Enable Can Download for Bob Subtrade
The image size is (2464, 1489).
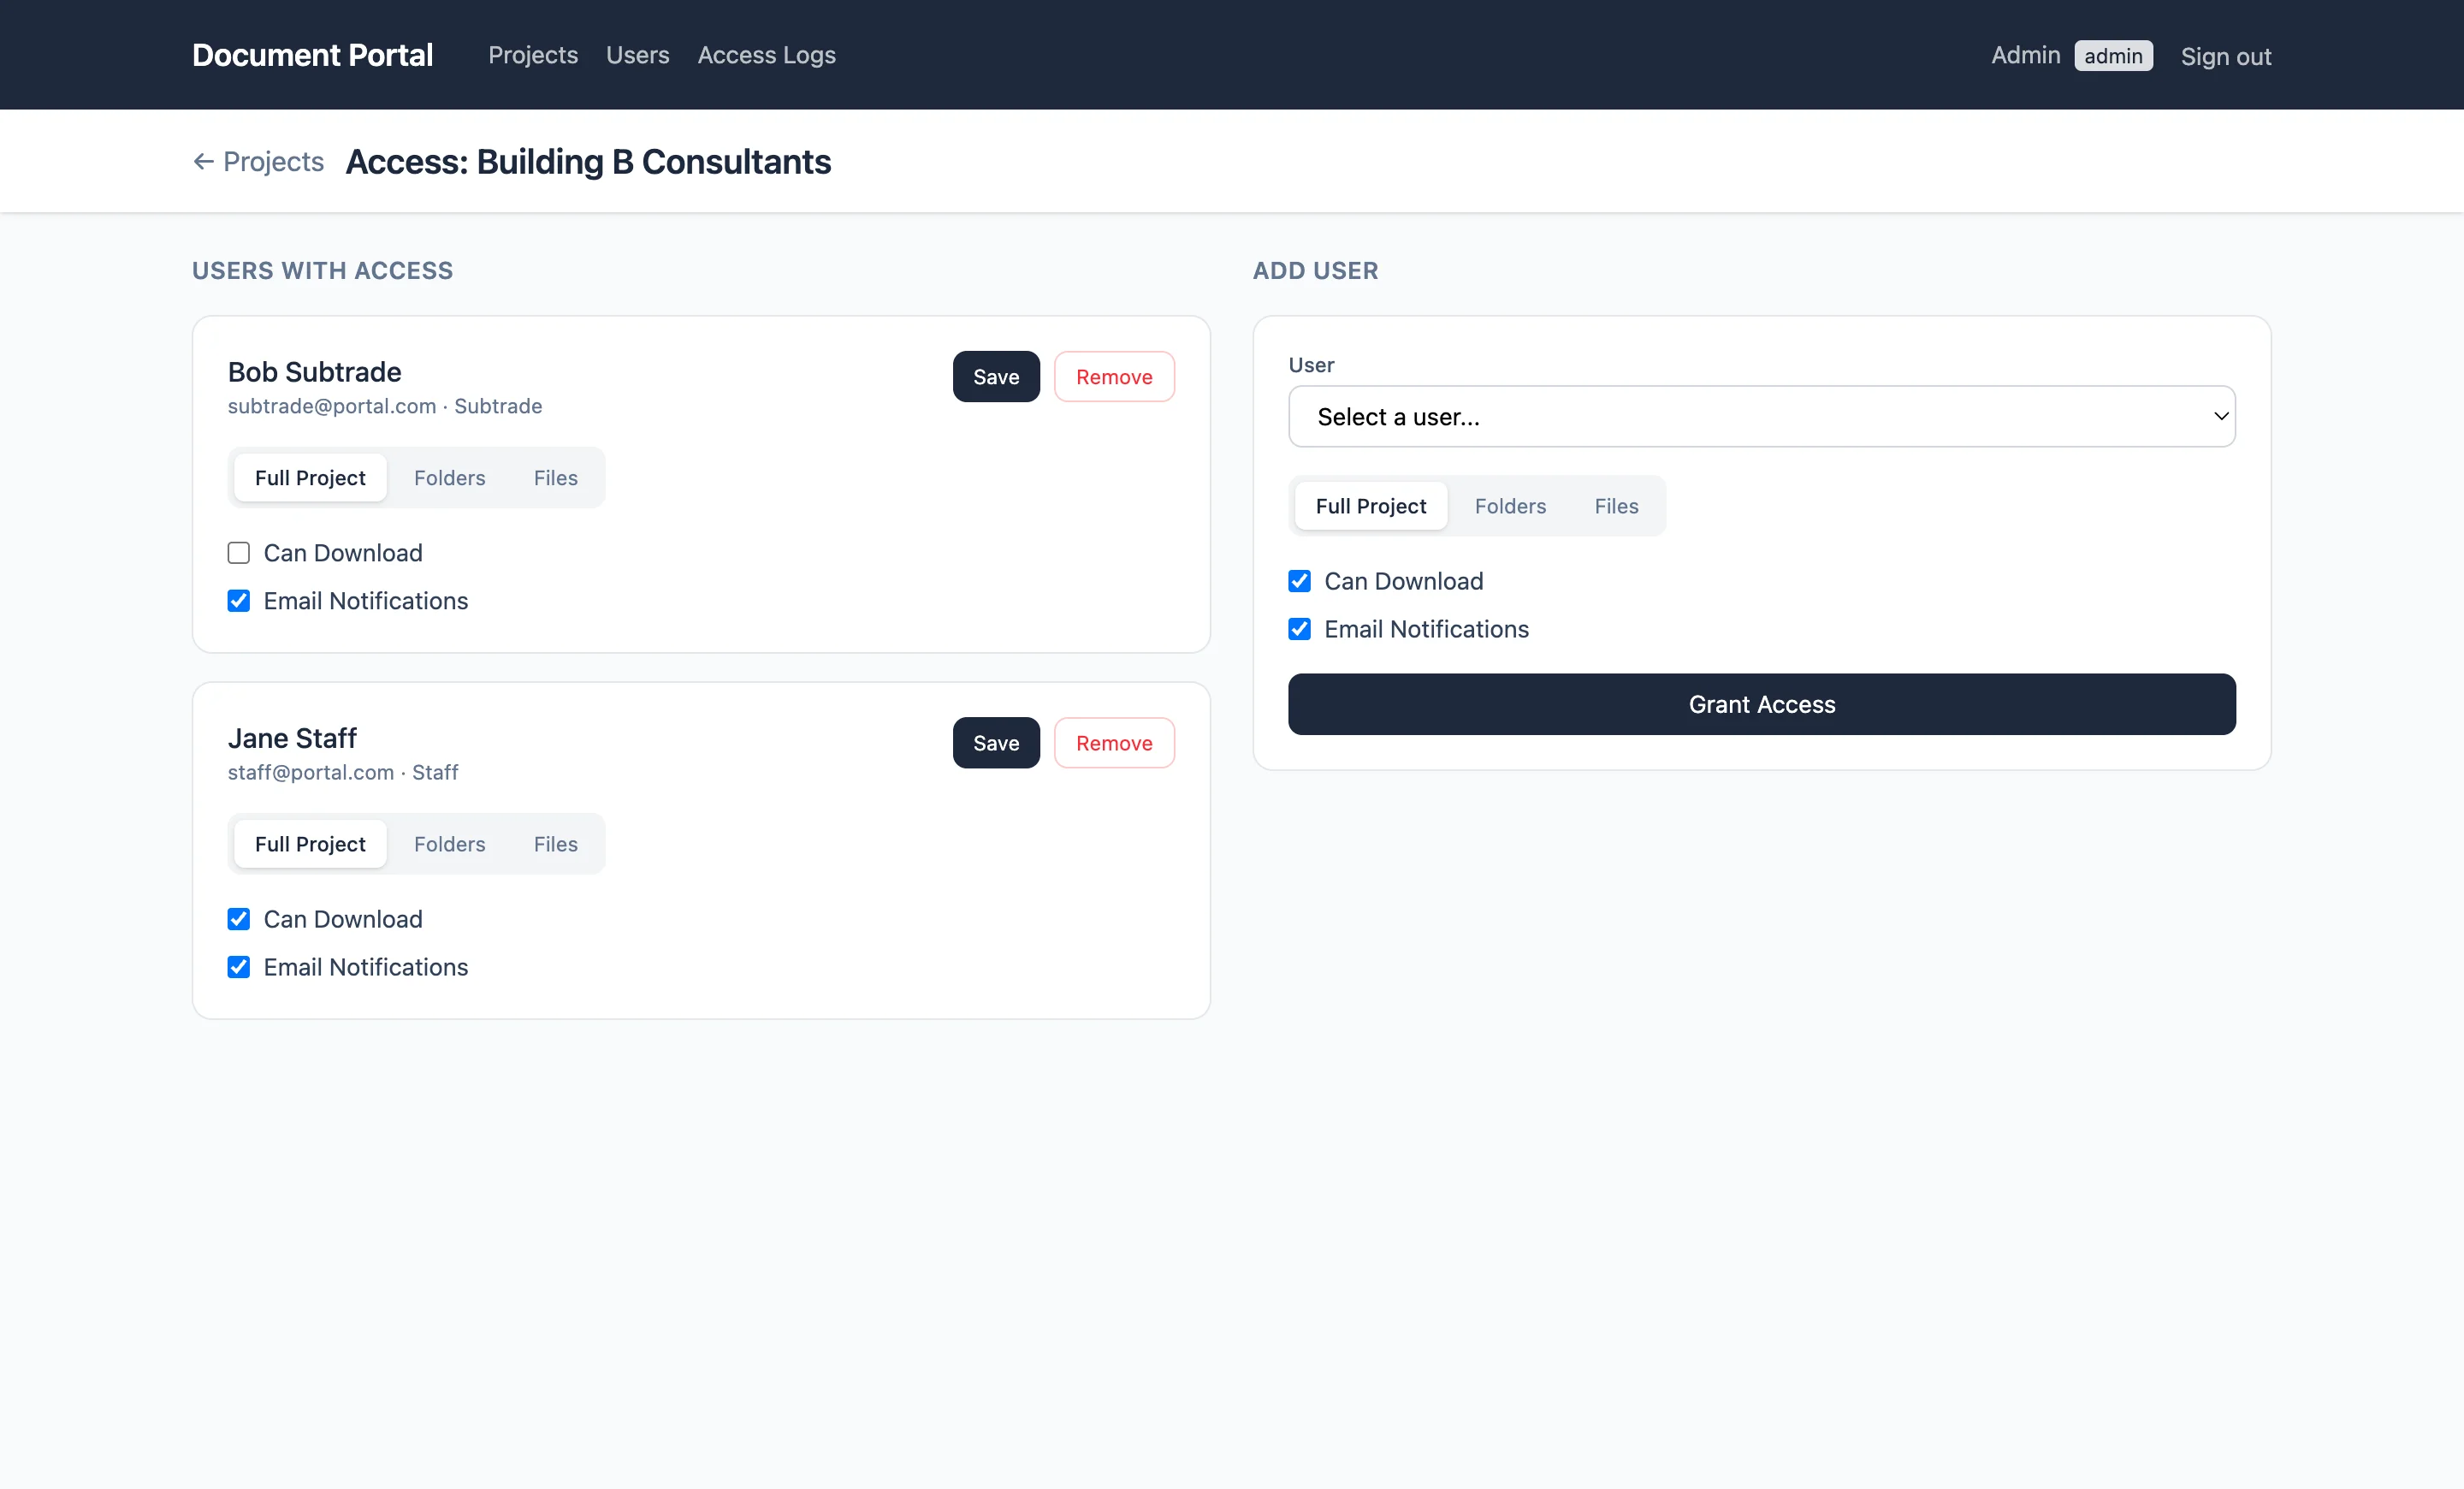point(238,552)
